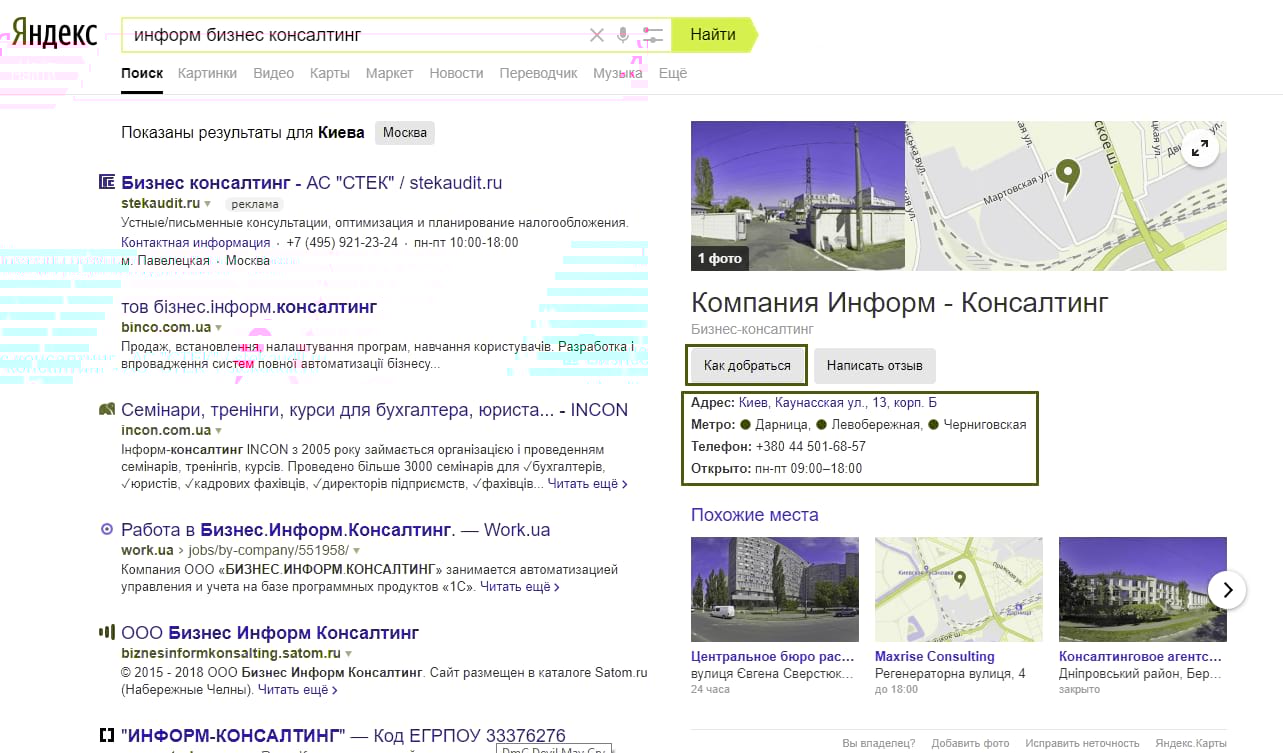Open the Переводчик tab
1283x753 pixels.
tap(538, 73)
